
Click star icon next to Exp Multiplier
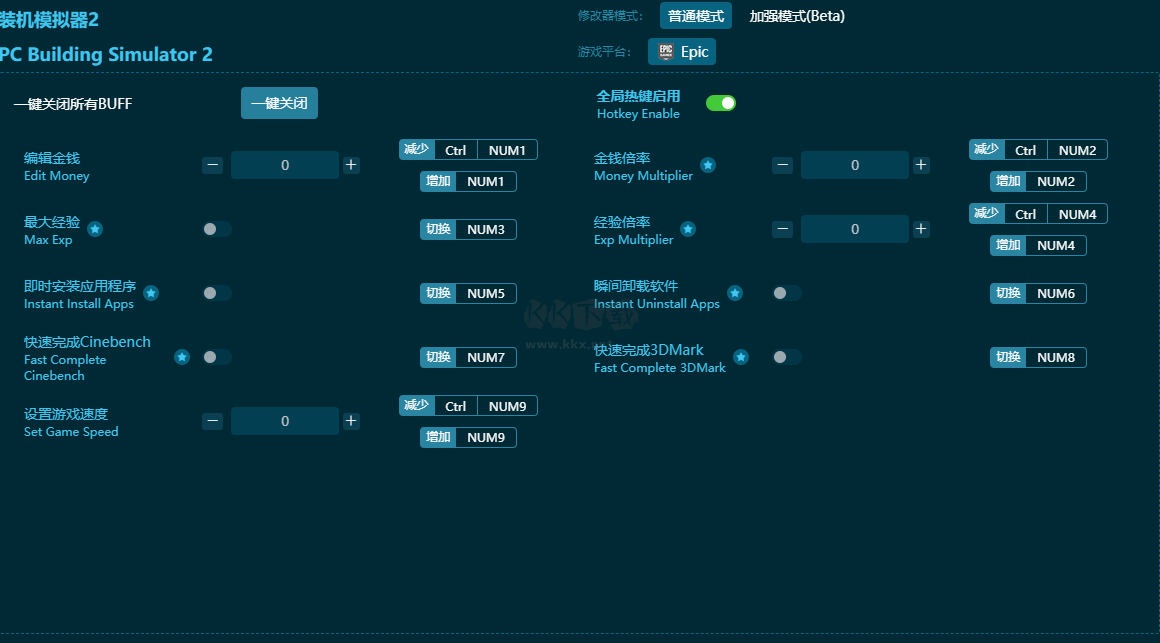click(688, 229)
